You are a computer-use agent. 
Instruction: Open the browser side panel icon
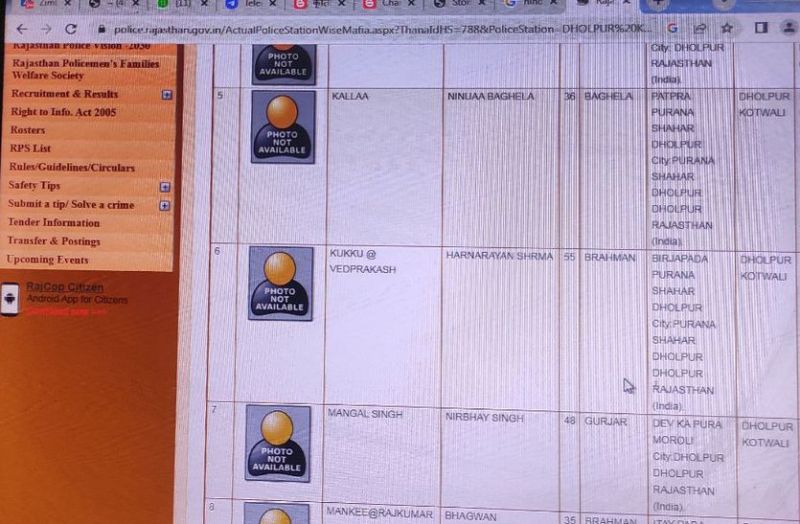tap(759, 29)
